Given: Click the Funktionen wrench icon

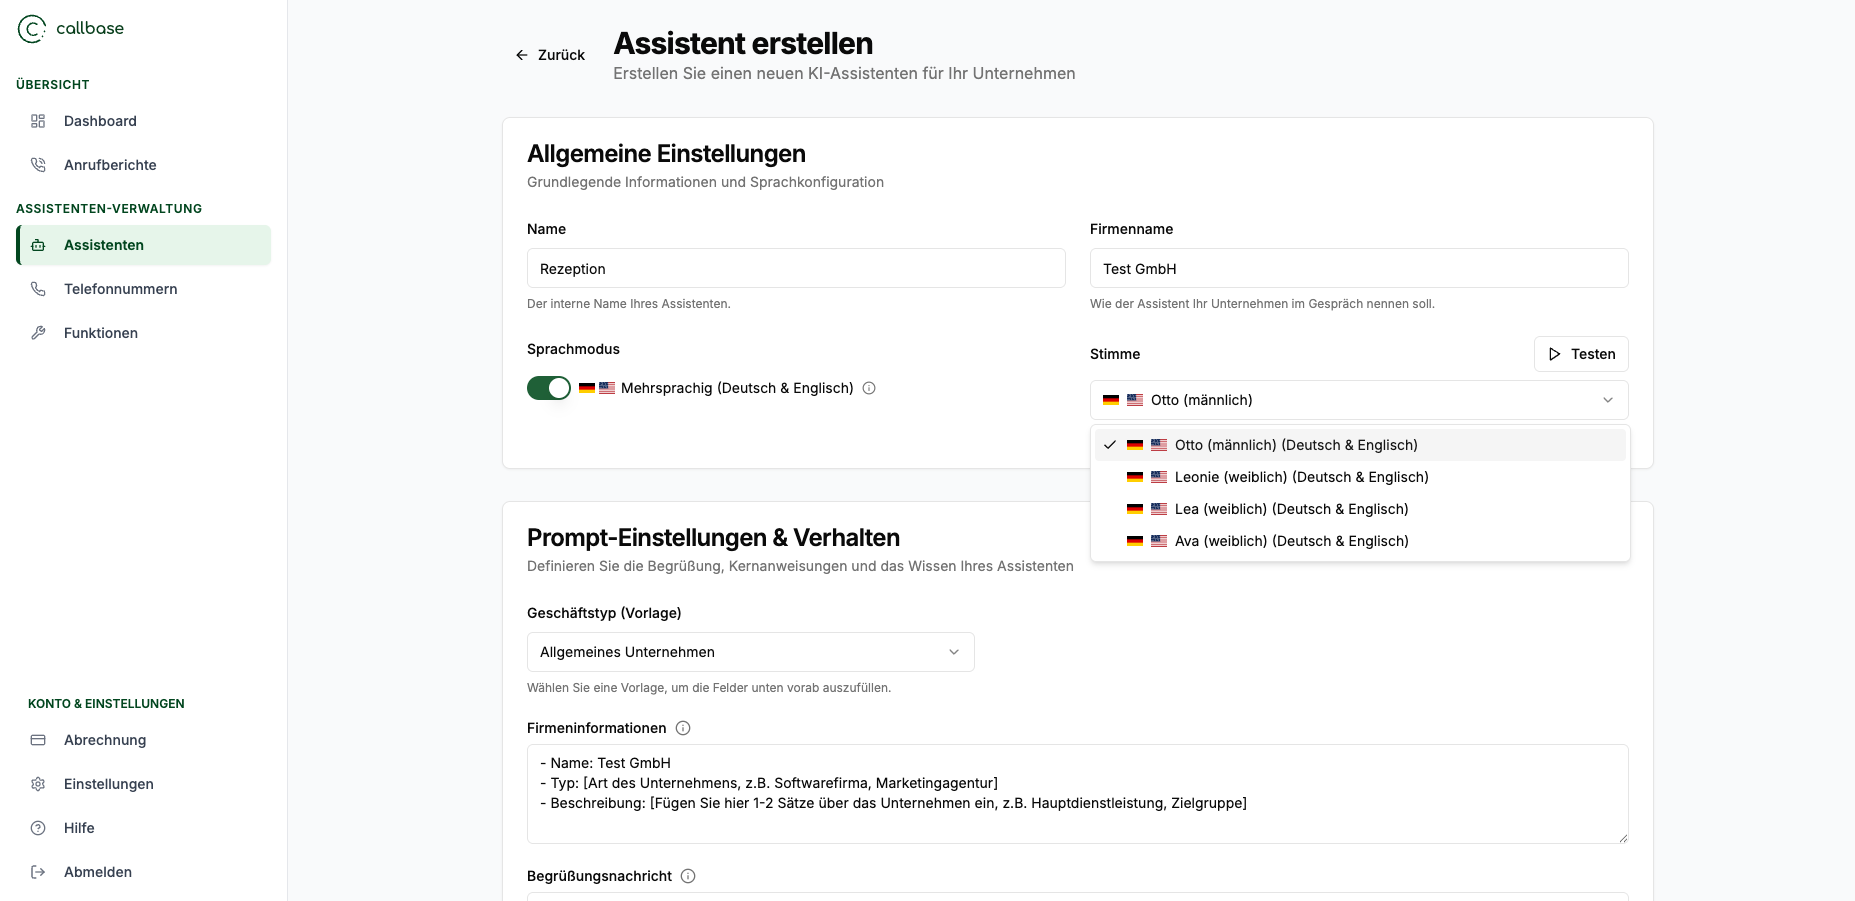Looking at the screenshot, I should click(38, 333).
